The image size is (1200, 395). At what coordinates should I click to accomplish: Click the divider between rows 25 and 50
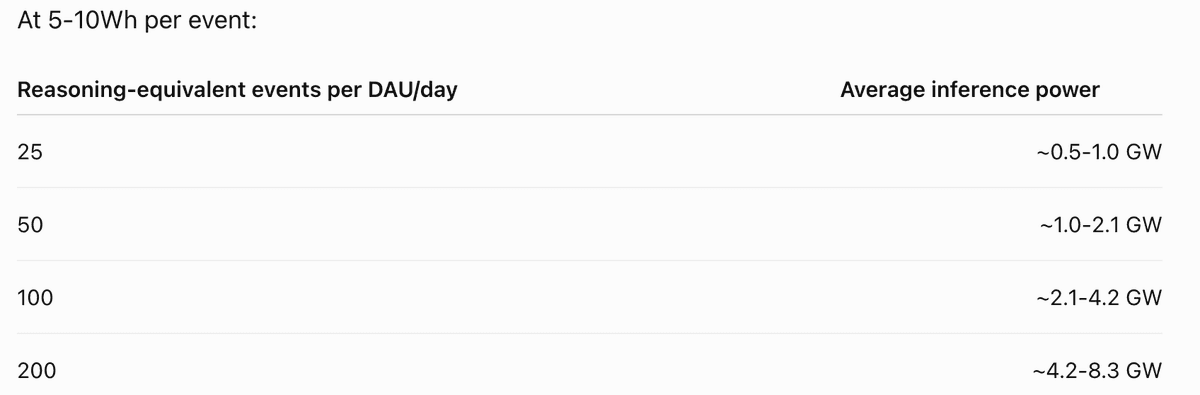click(x=590, y=188)
